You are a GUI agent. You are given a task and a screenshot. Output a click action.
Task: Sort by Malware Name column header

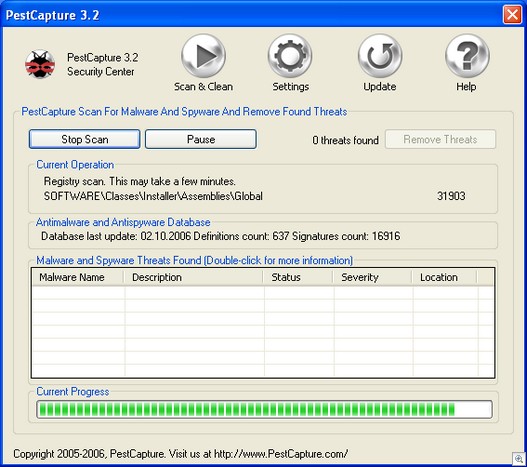click(x=78, y=277)
